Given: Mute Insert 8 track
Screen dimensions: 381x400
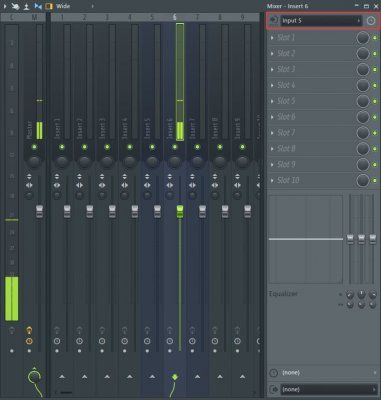Looking at the screenshot, I should point(220,147).
